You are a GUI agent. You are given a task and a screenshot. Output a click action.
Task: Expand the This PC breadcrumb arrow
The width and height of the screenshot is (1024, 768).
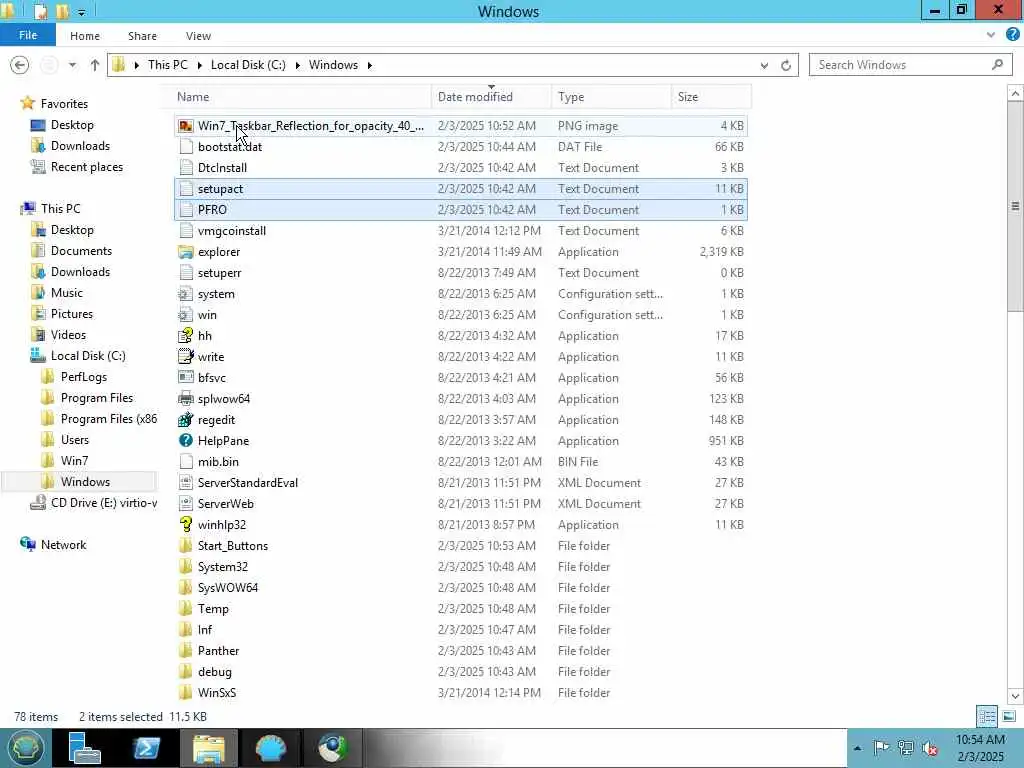[199, 65]
